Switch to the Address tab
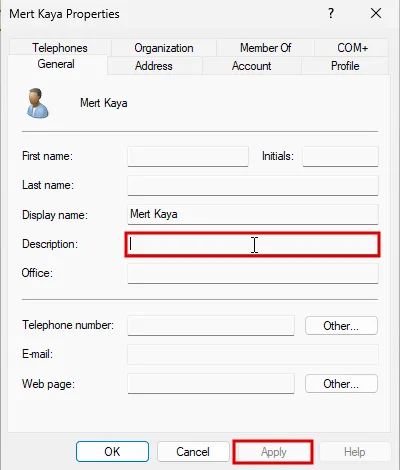The image size is (400, 470). click(154, 66)
